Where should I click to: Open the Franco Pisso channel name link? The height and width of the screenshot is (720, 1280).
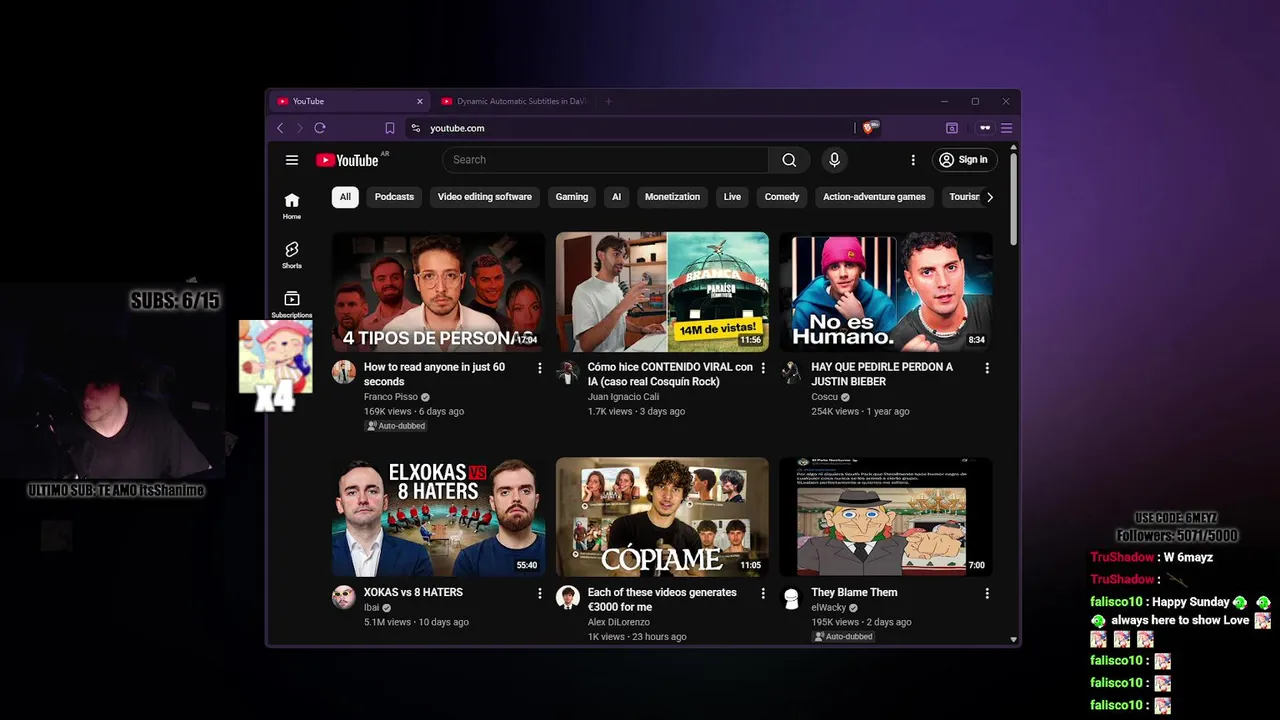tap(391, 397)
